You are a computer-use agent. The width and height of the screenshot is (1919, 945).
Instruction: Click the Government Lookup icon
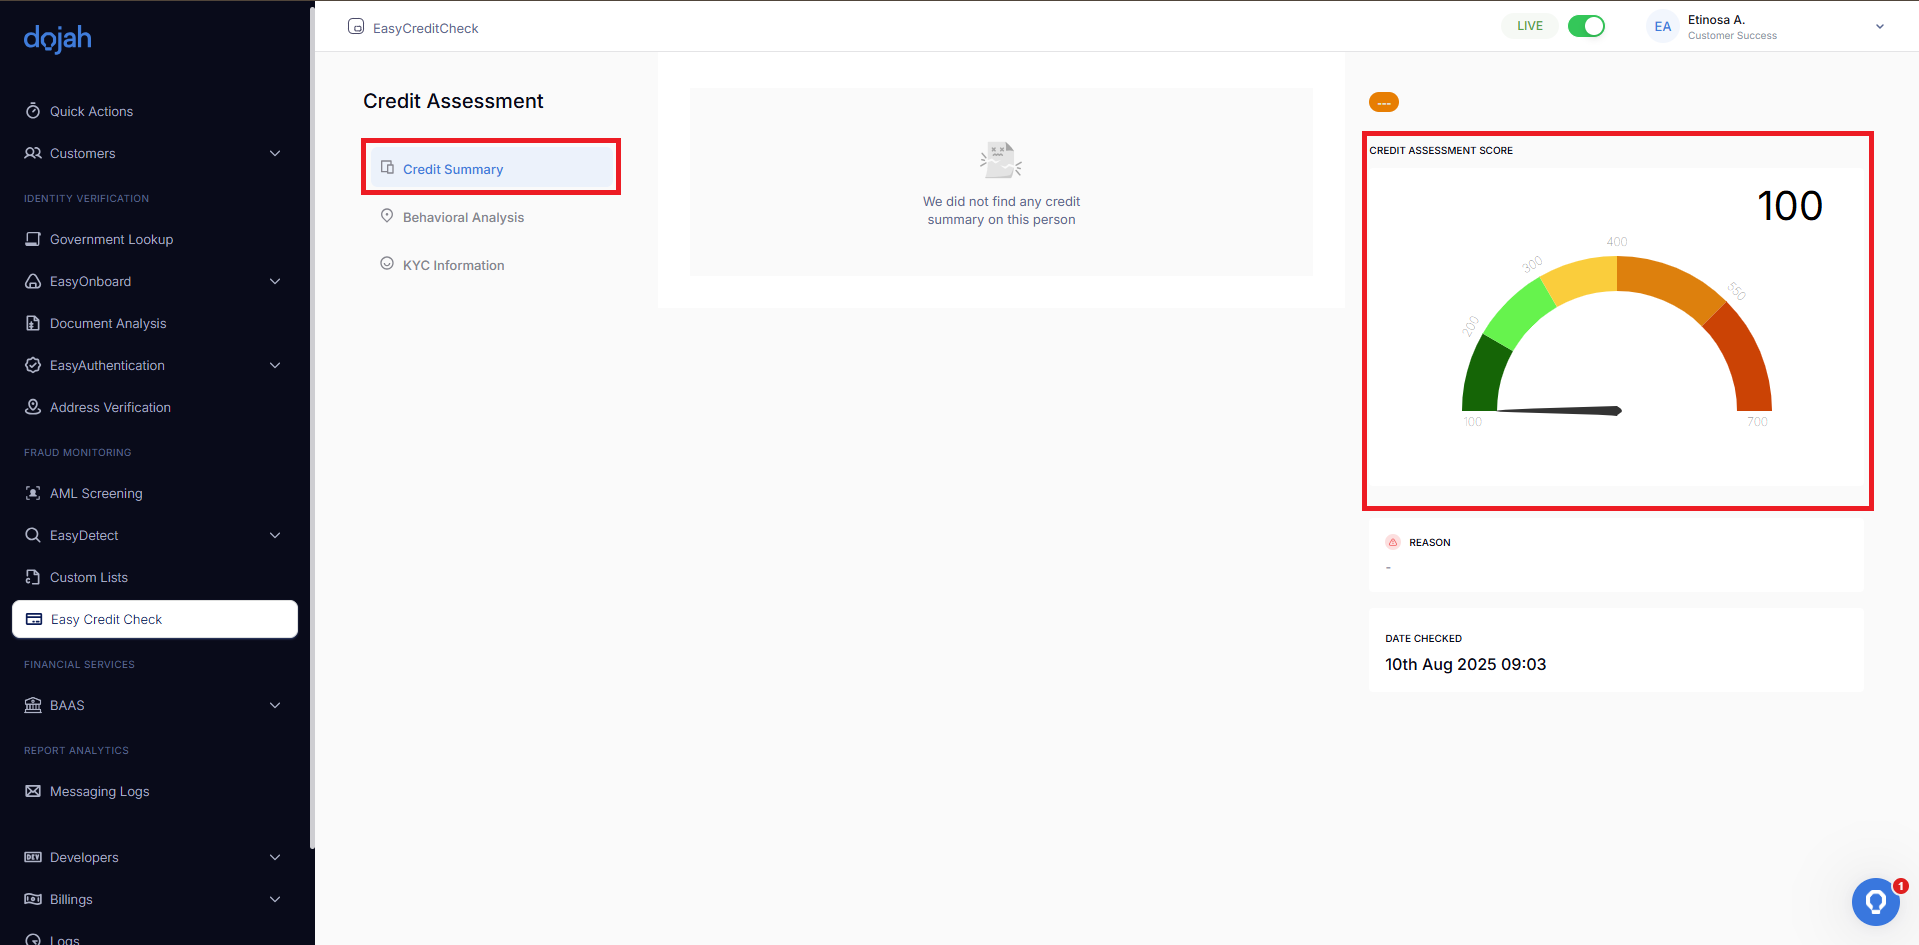click(x=33, y=239)
